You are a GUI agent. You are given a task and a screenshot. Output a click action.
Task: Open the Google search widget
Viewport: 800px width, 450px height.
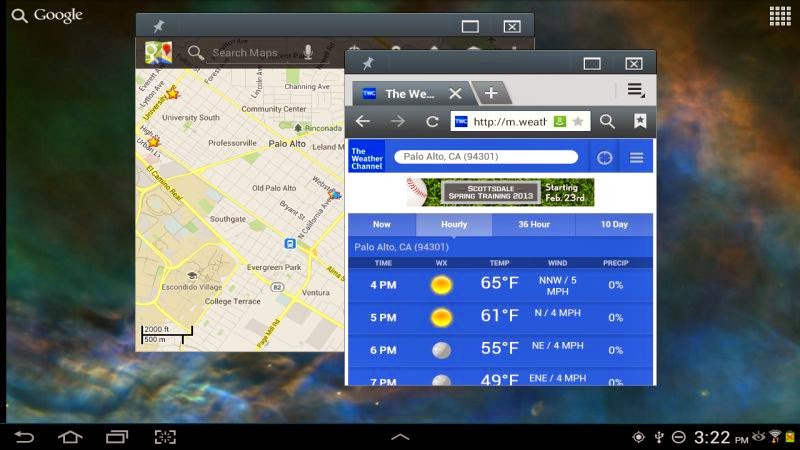[x=47, y=15]
